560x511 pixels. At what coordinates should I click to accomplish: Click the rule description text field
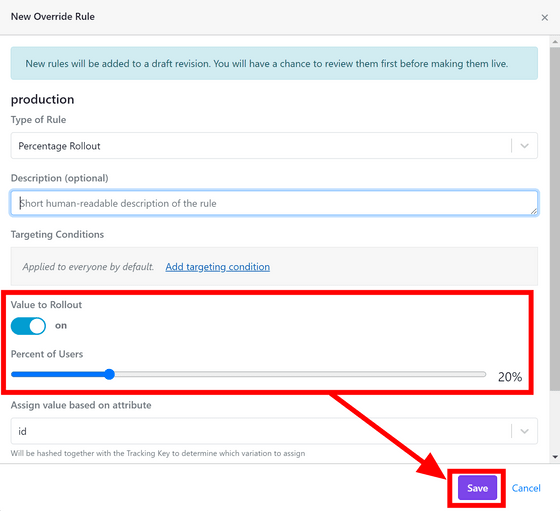click(274, 203)
